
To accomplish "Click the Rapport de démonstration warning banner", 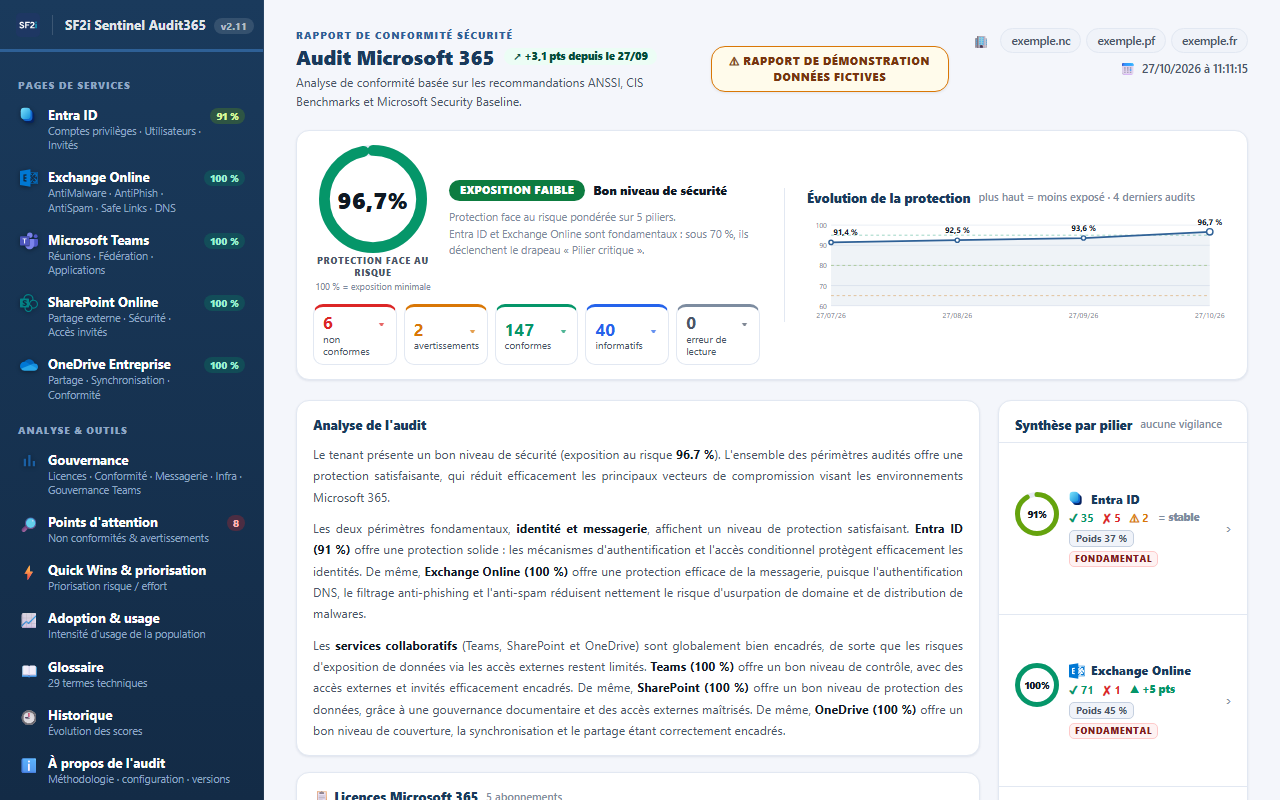I will [x=830, y=69].
